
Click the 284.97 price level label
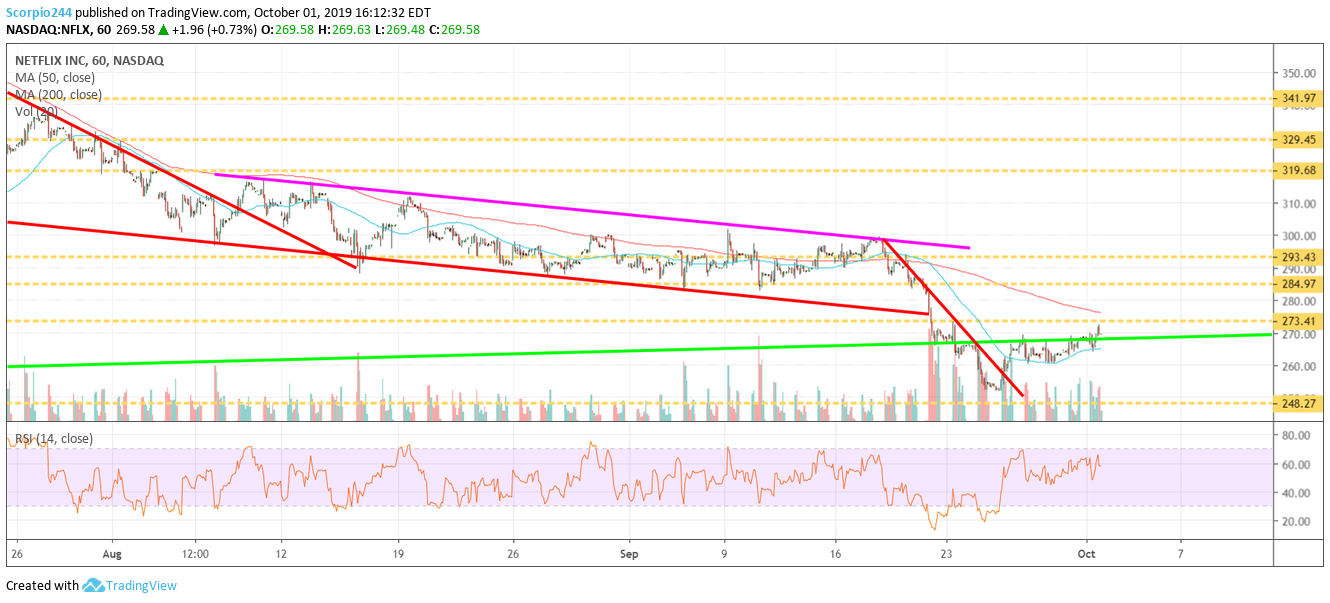coord(1299,284)
